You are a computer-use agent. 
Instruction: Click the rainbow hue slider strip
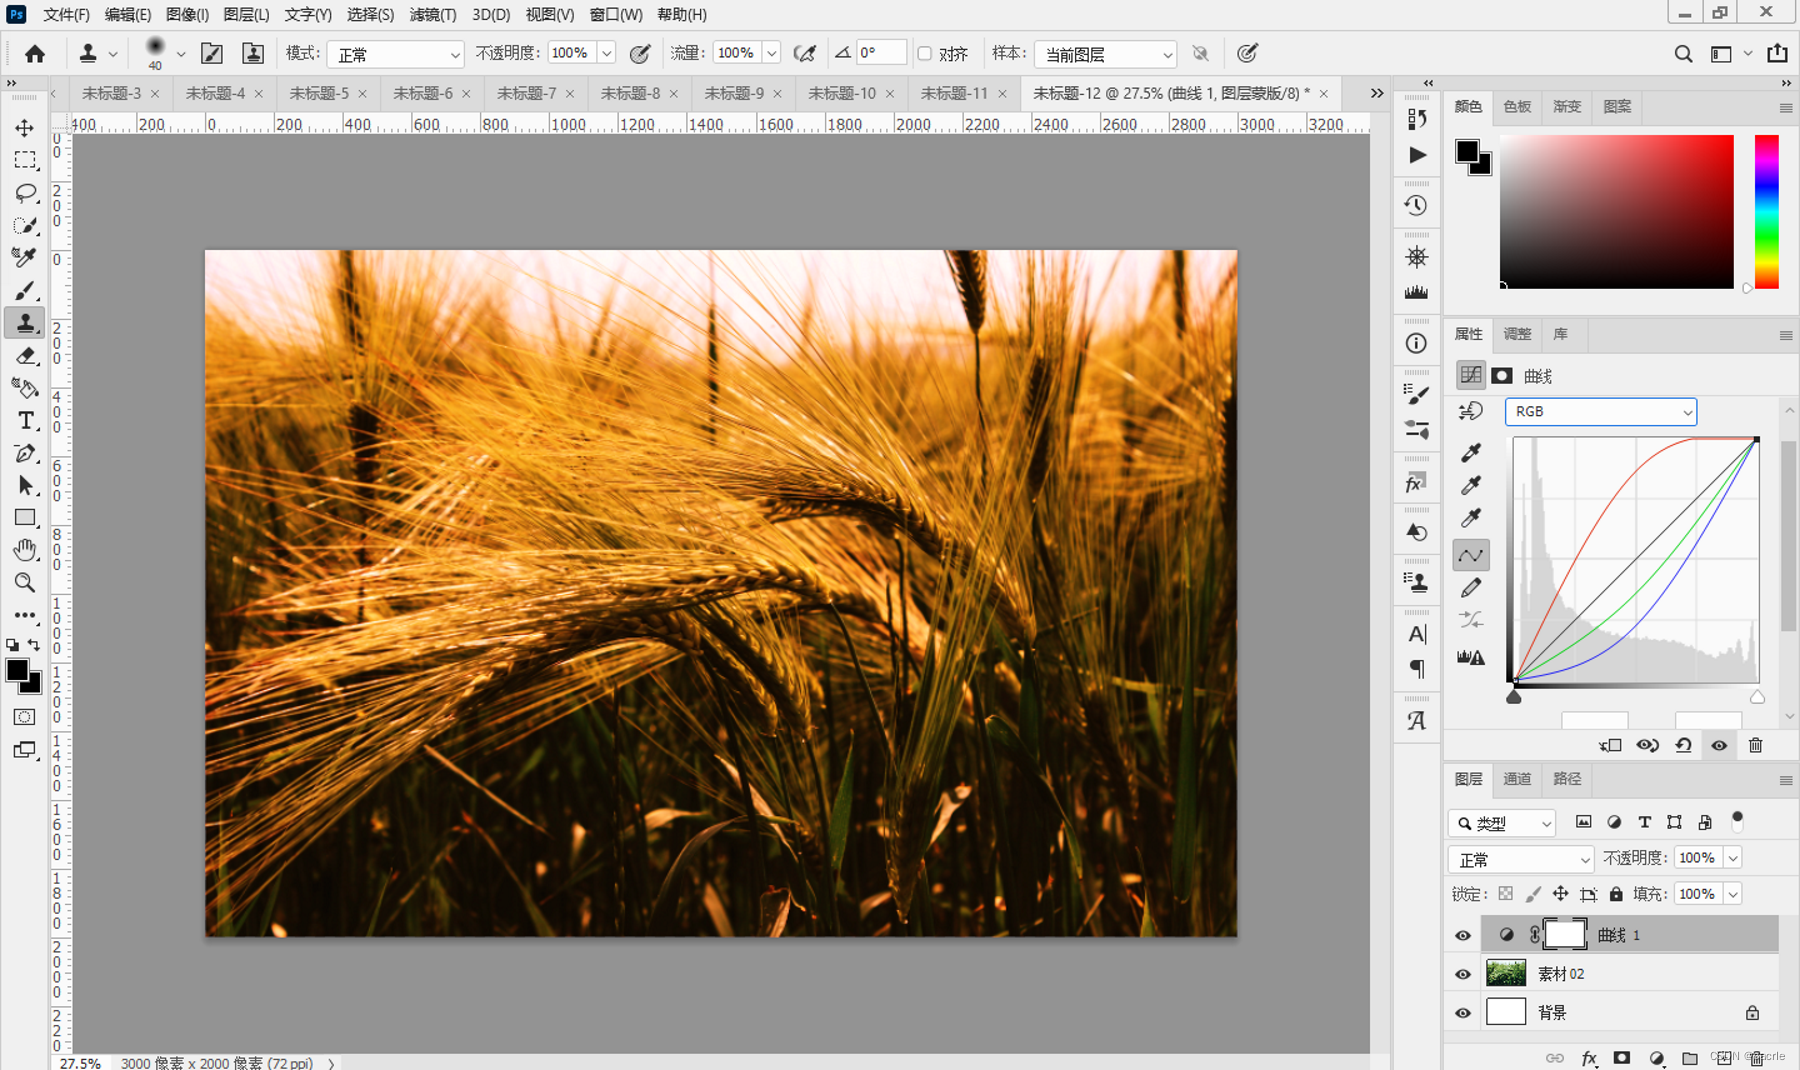1767,212
